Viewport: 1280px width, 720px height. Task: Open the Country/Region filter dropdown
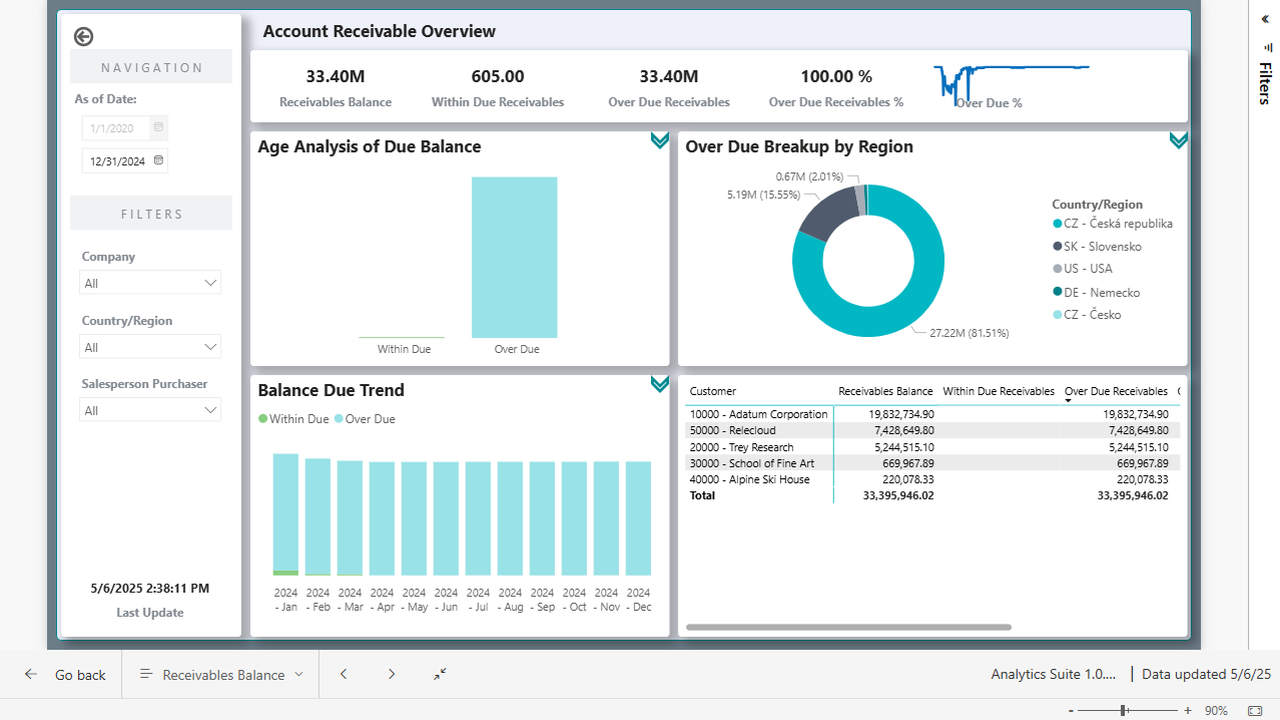tap(210, 346)
